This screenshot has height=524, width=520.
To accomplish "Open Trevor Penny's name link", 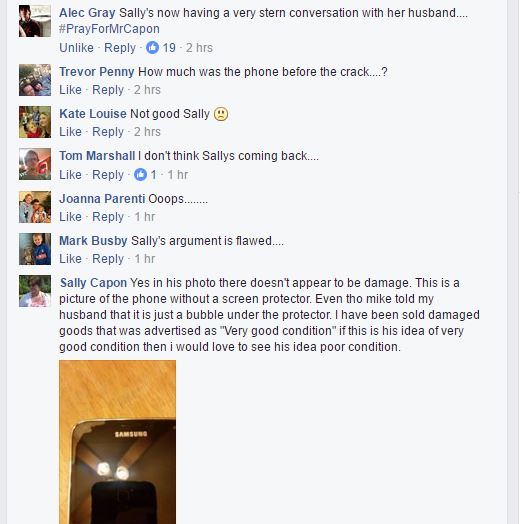I will coord(97,72).
